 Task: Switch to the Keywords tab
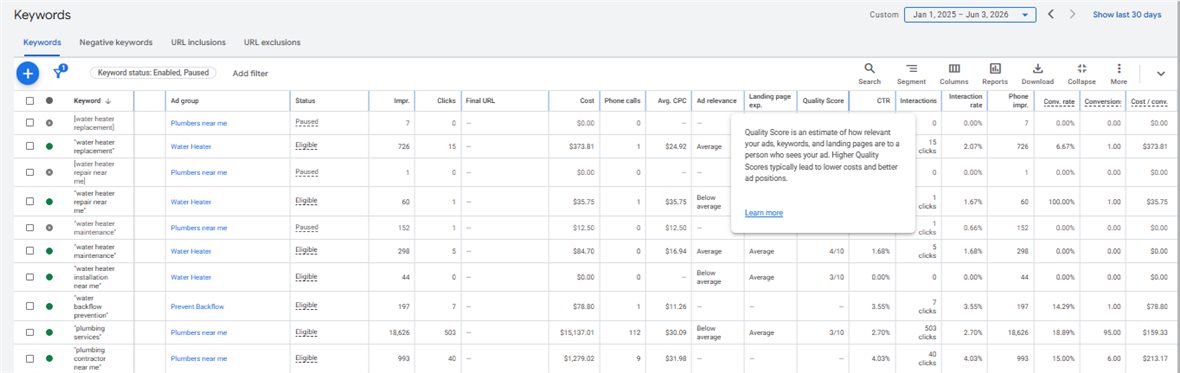[x=42, y=42]
